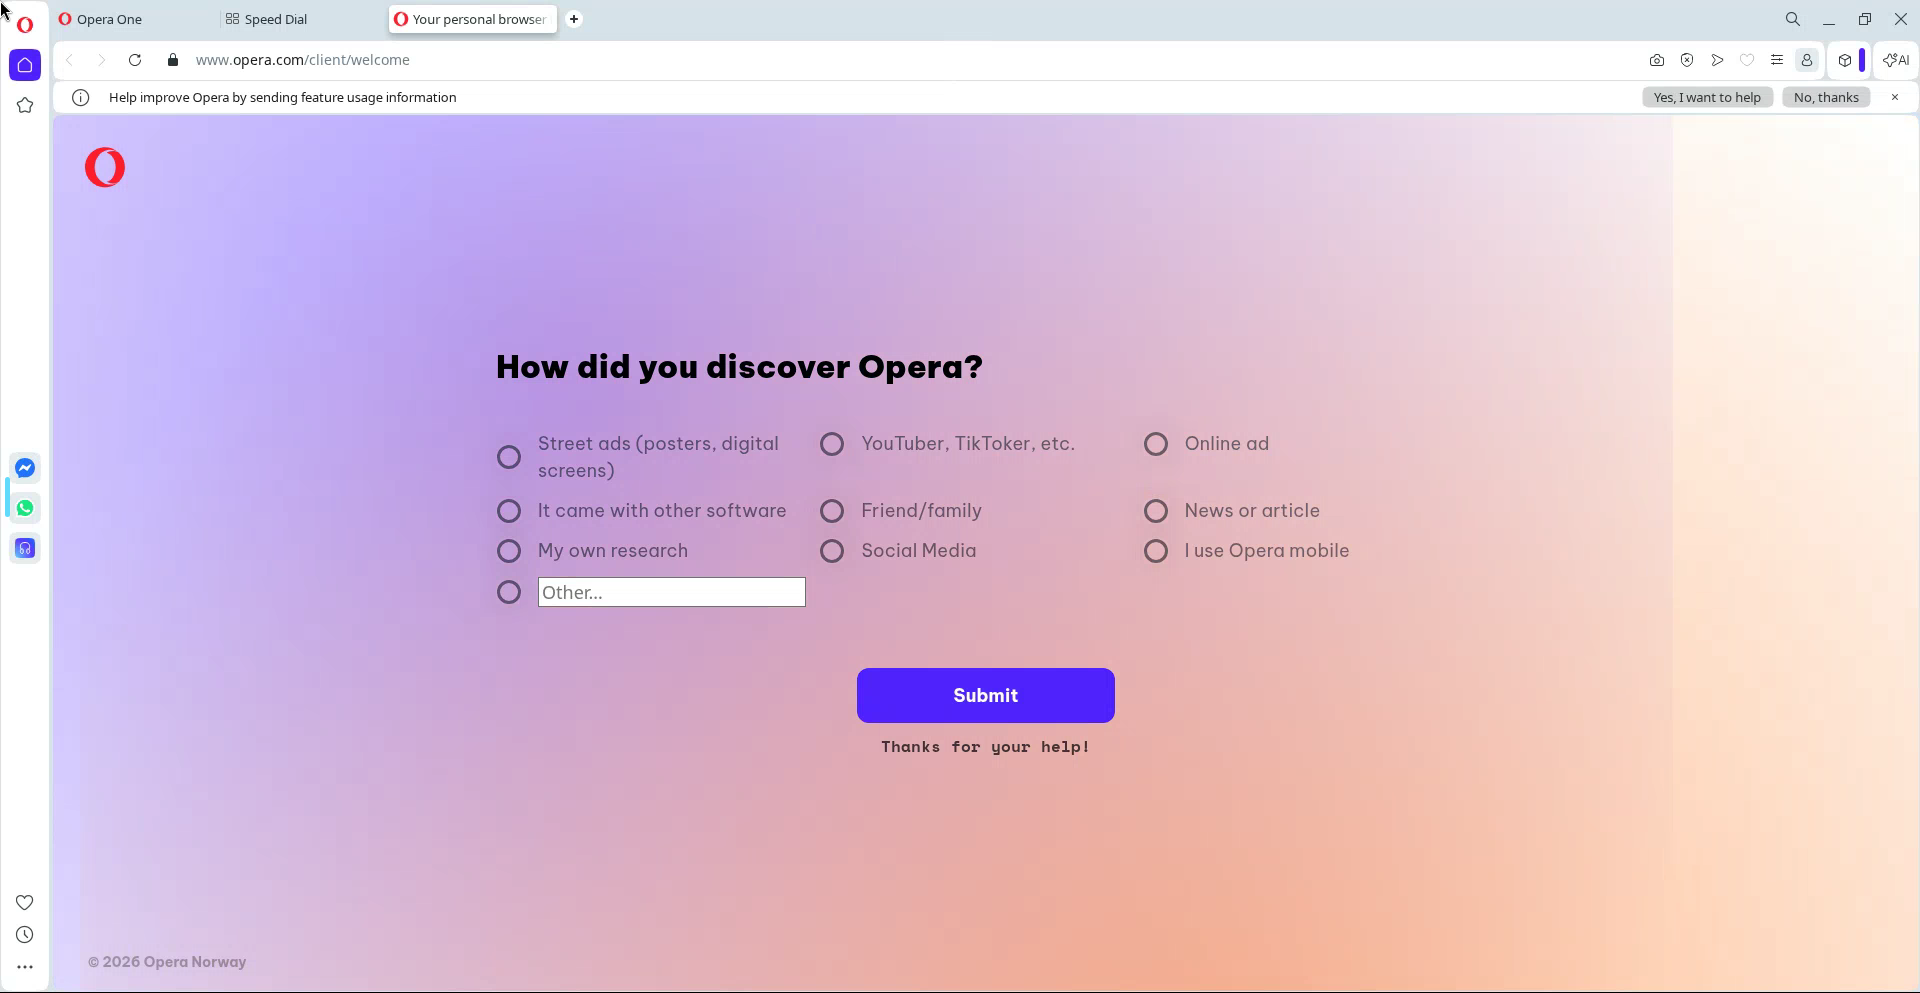
Task: Open WhatsApp in the sidebar
Action: click(x=25, y=508)
